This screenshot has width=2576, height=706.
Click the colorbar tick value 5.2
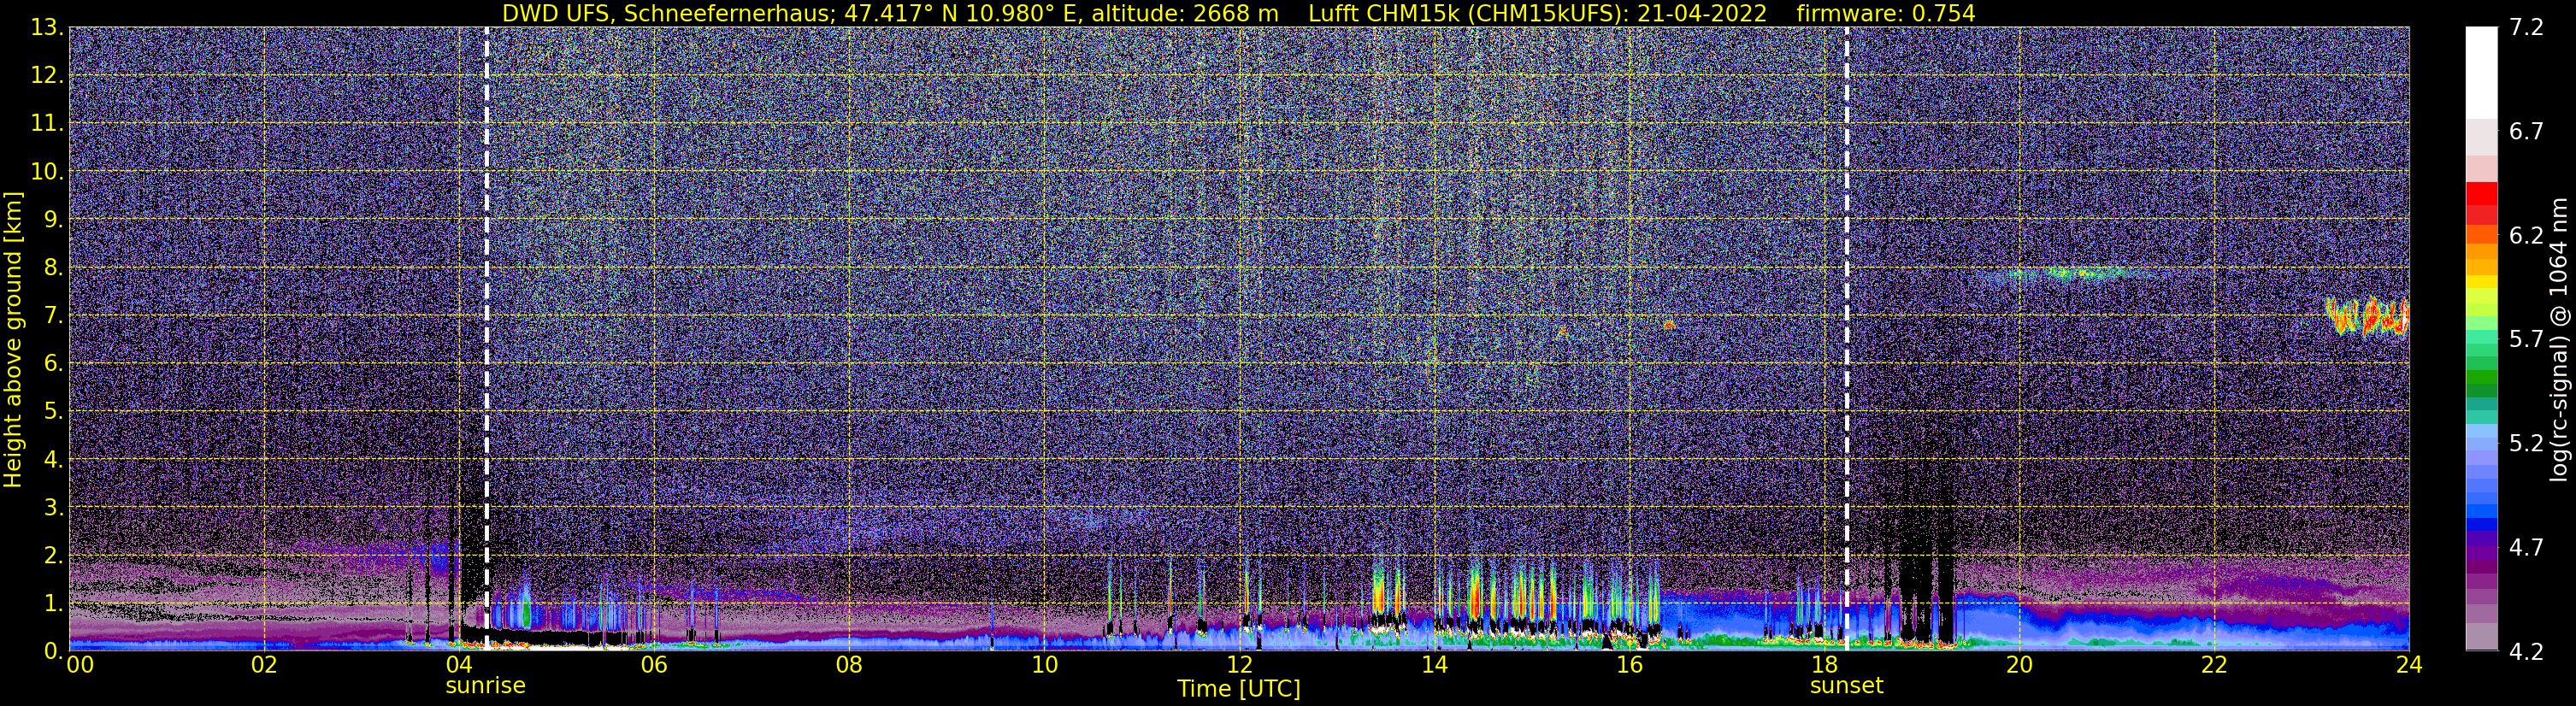pyautogui.click(x=2526, y=444)
